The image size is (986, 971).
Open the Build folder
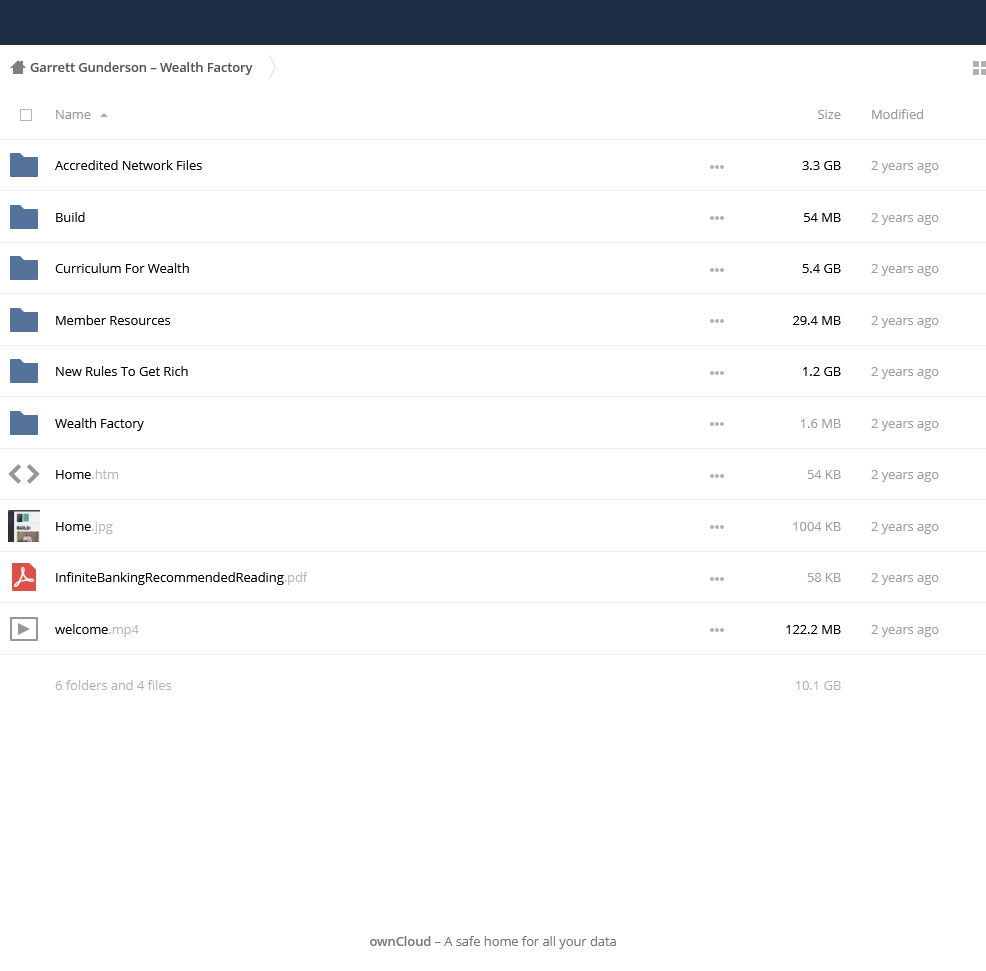(x=70, y=217)
